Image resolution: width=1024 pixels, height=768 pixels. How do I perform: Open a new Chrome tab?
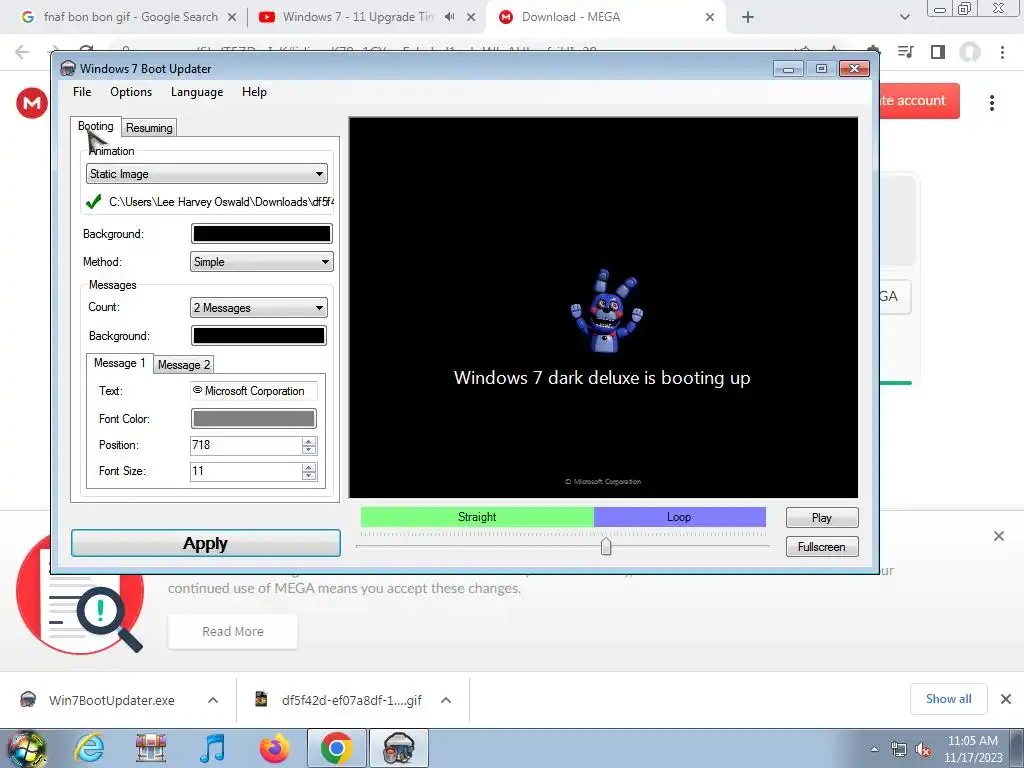748,18
